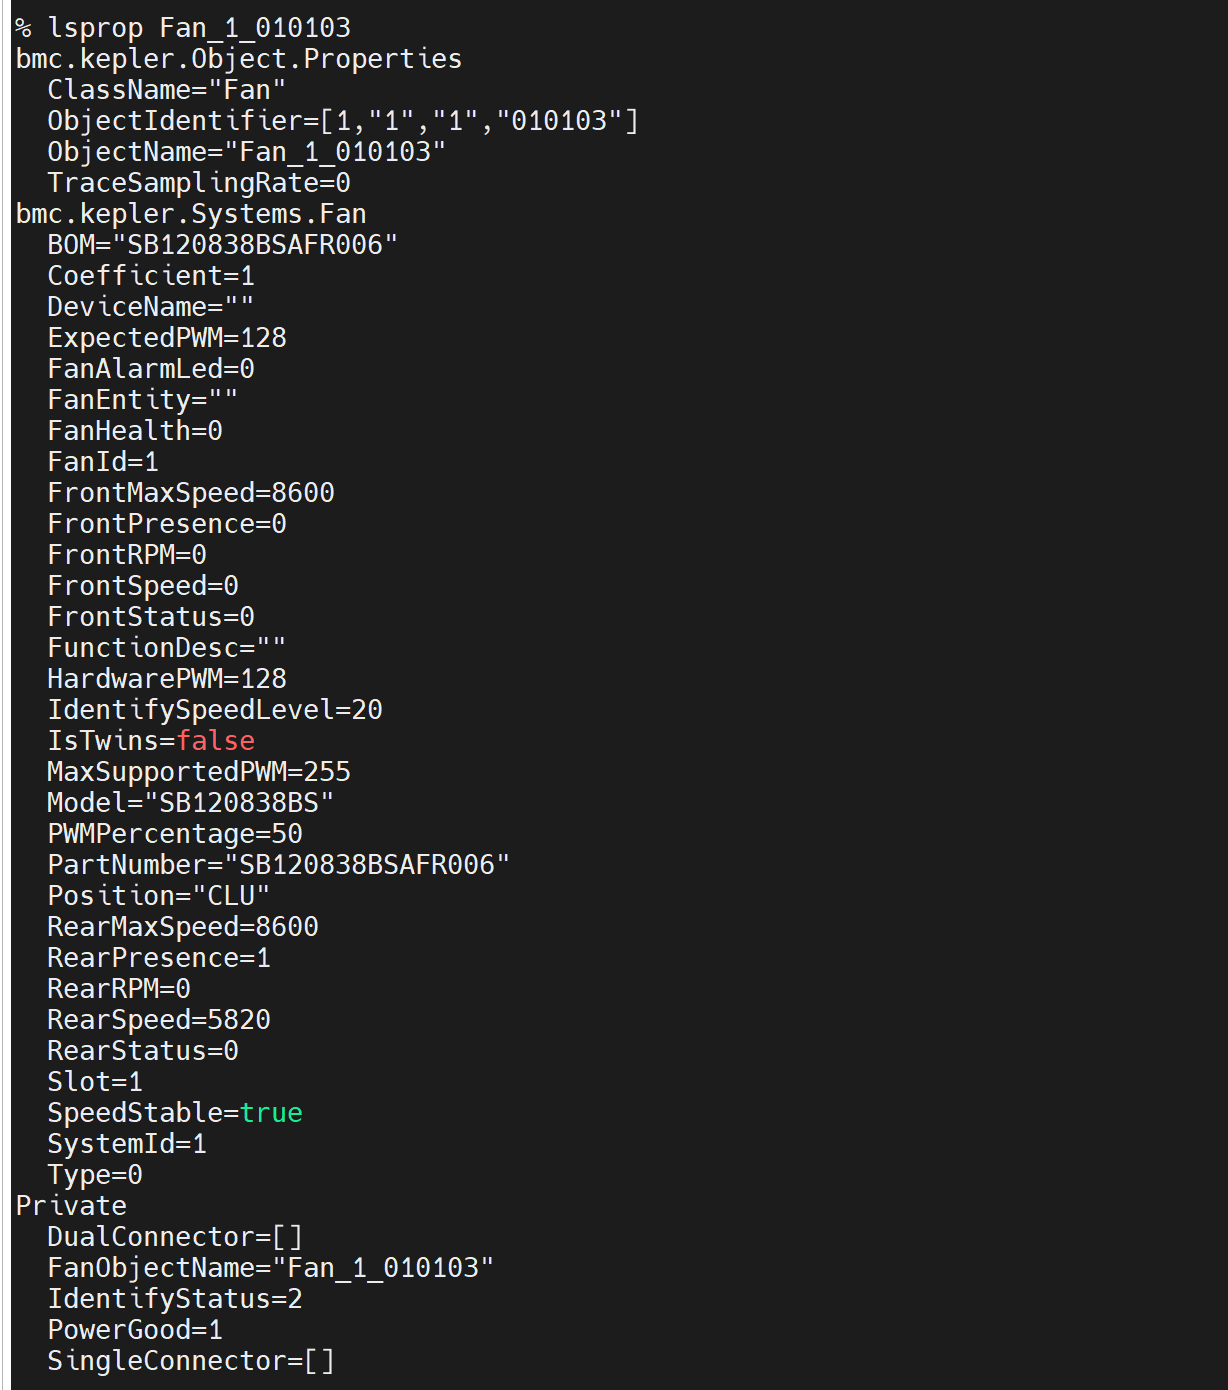
Task: Click the IdentifyStatus=2 line
Action: click(x=174, y=1299)
